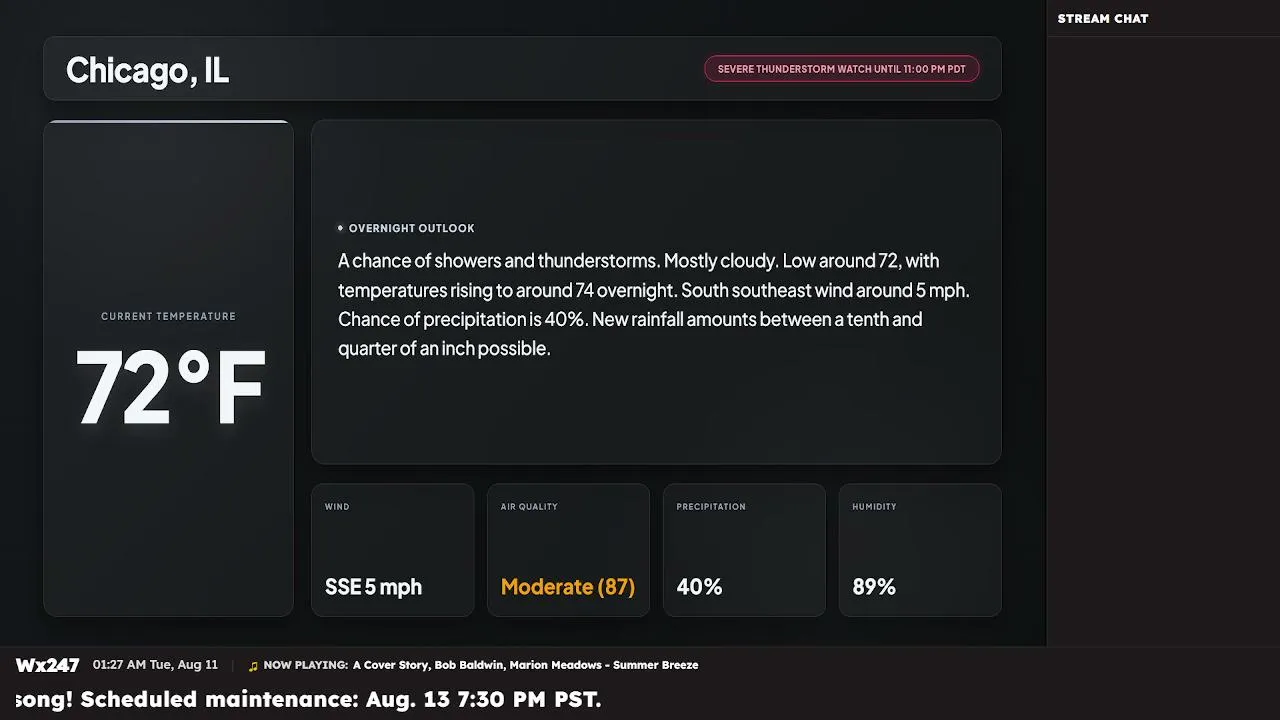Click the overnight forecast description text
Screen dimensions: 1280x720
654,305
